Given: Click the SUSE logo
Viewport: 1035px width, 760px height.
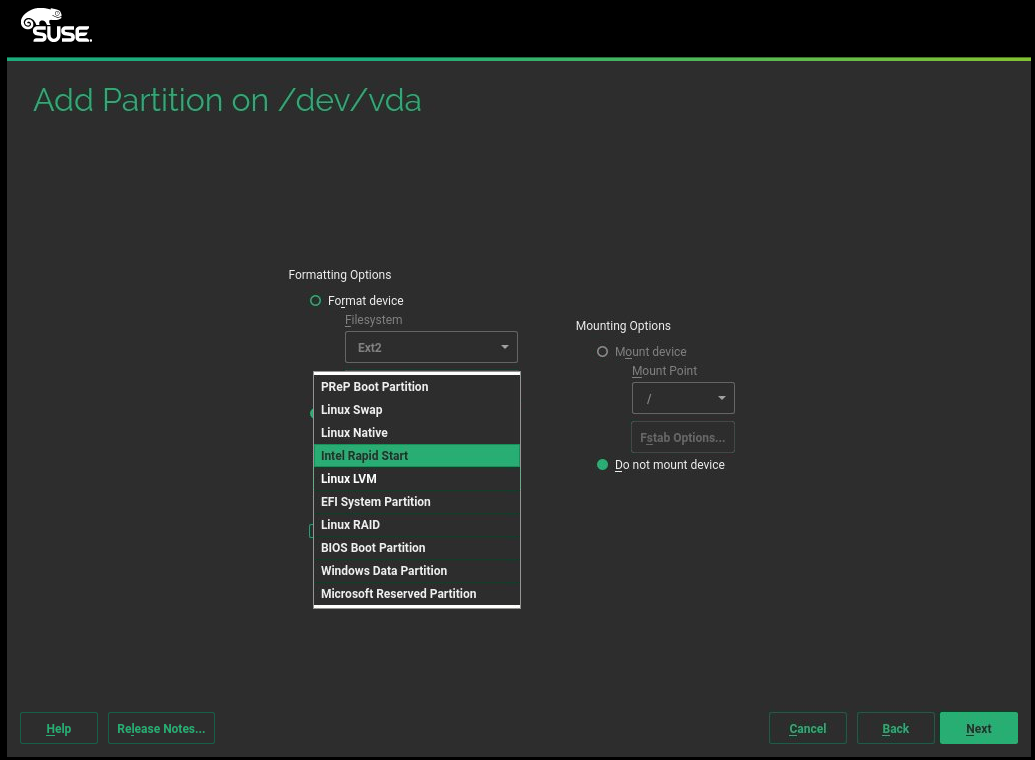Looking at the screenshot, I should coord(56,26).
